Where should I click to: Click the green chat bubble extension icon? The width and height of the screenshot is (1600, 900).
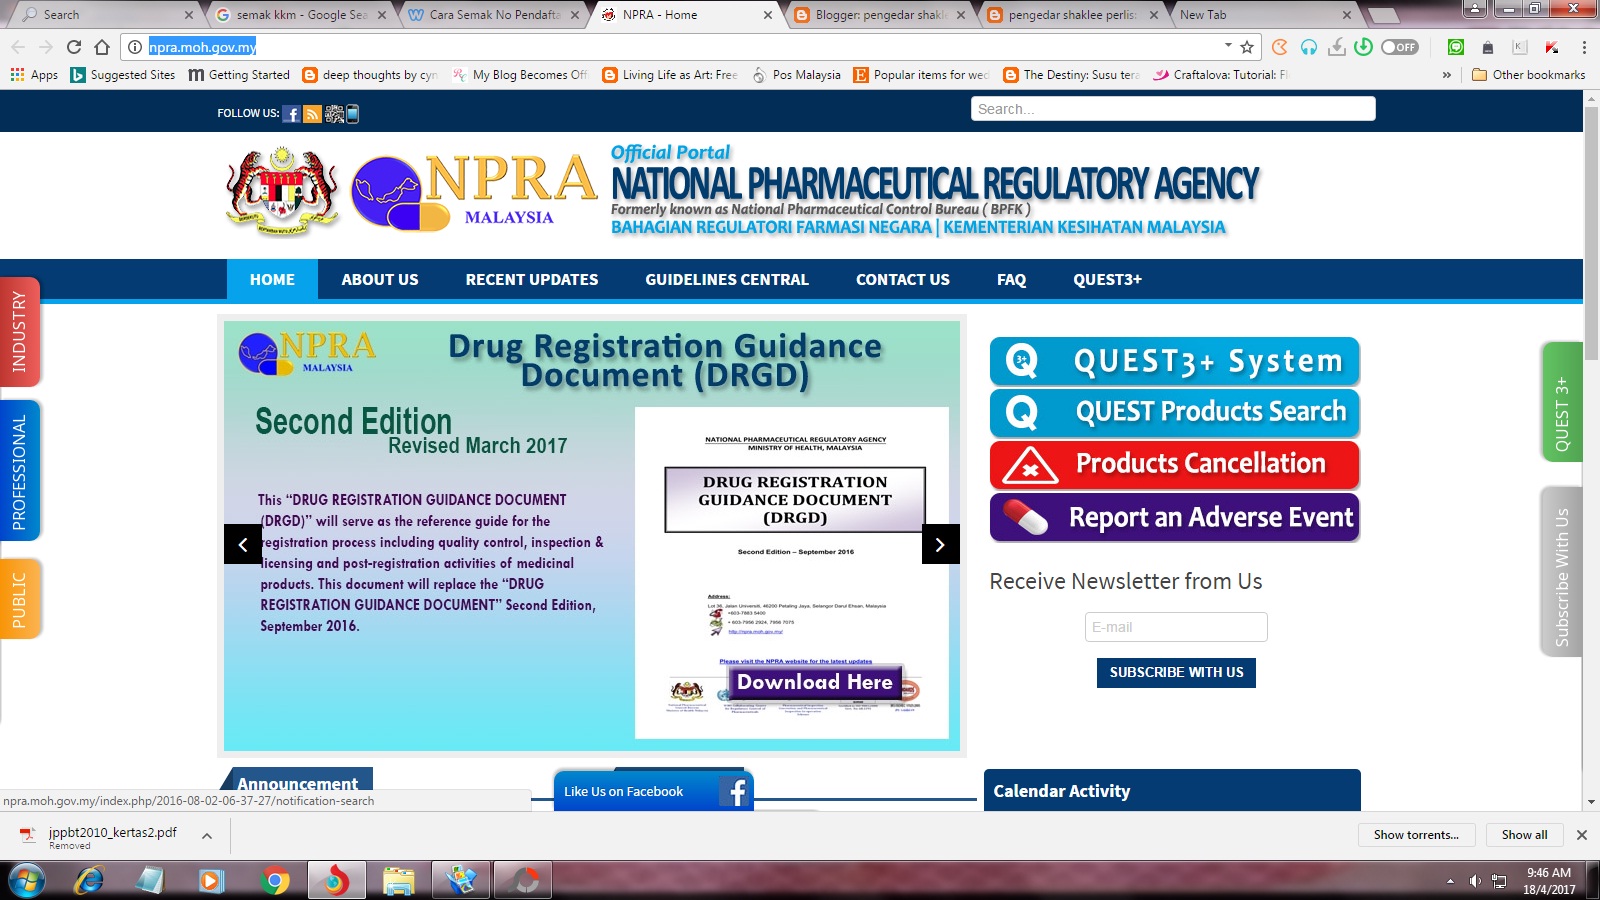click(x=1456, y=47)
